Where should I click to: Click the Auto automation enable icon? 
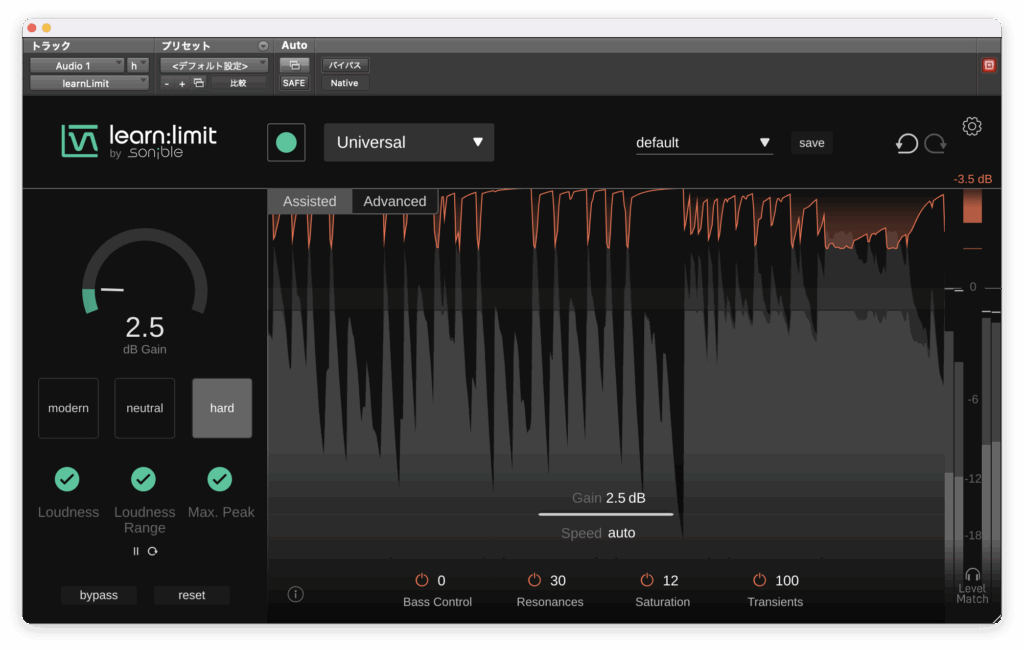(x=294, y=65)
